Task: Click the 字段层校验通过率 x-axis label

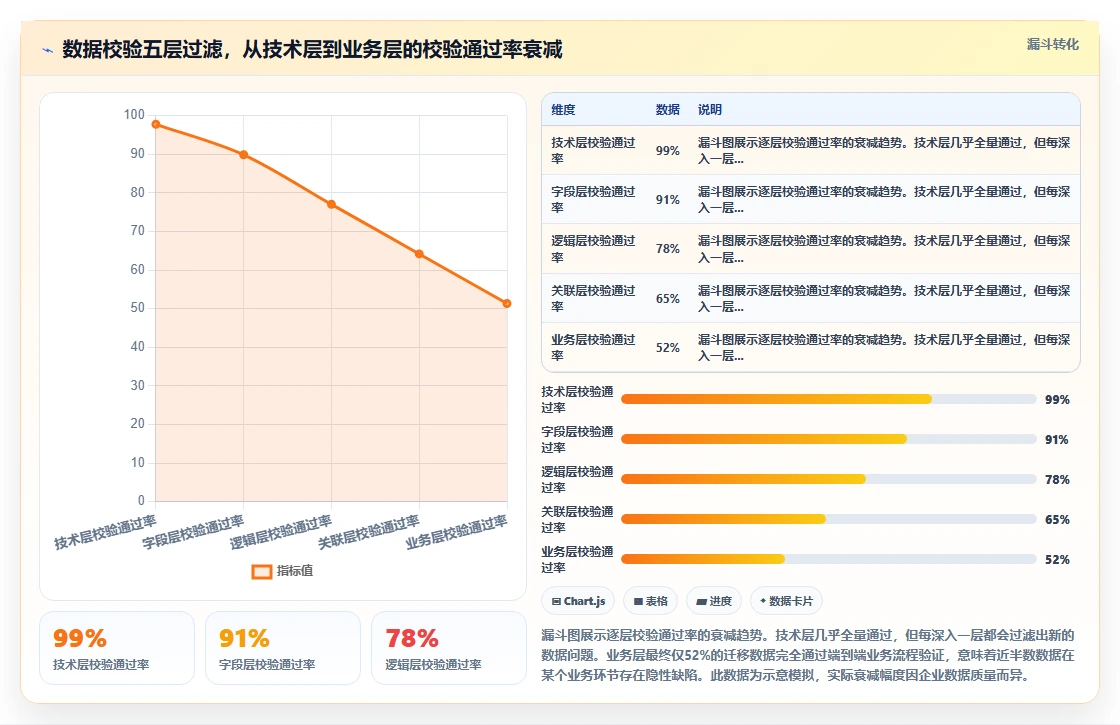Action: [x=193, y=532]
